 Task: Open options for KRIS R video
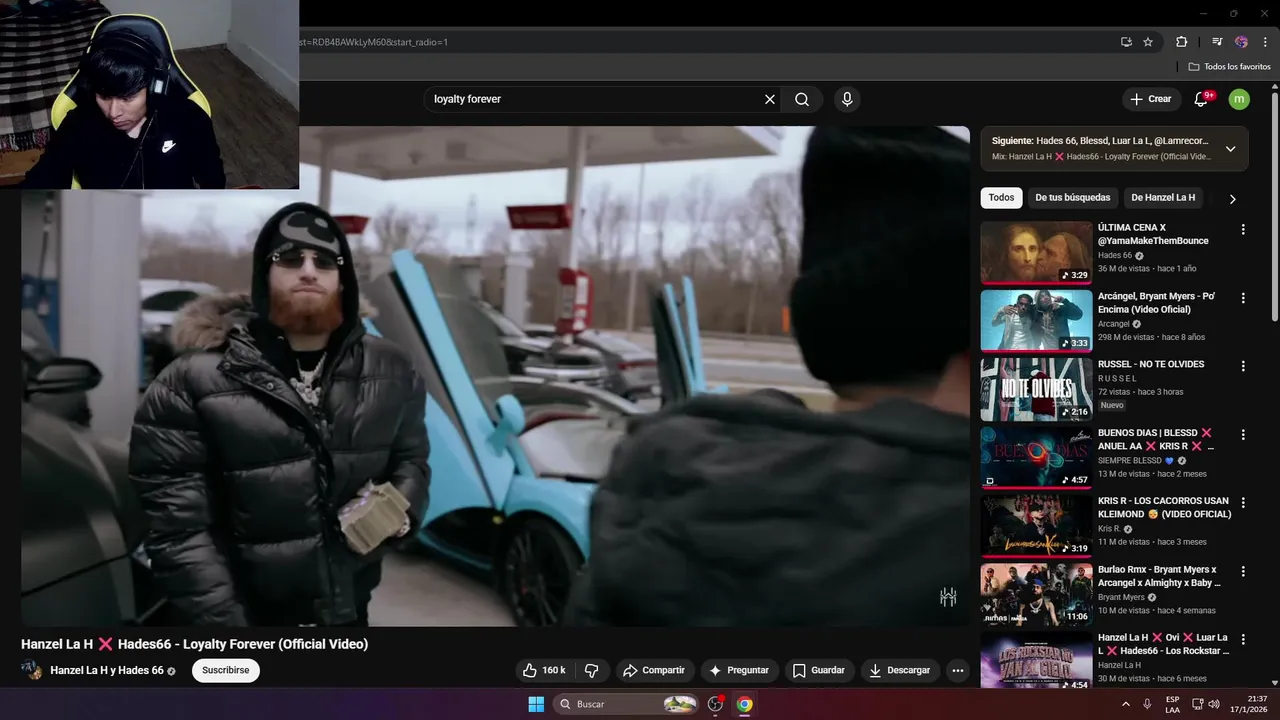(x=1243, y=503)
